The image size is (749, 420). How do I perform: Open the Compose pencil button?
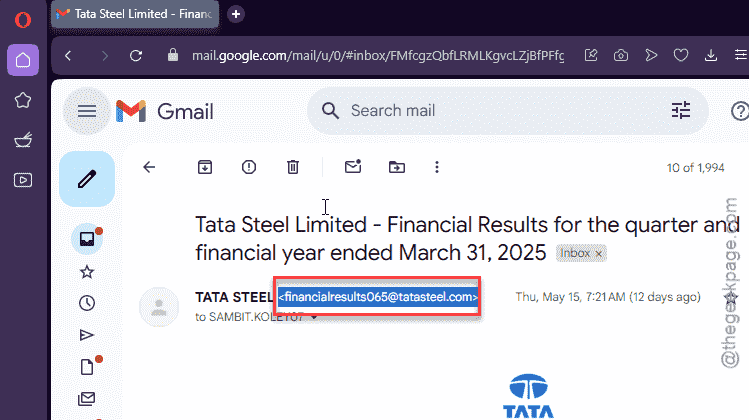pos(87,179)
